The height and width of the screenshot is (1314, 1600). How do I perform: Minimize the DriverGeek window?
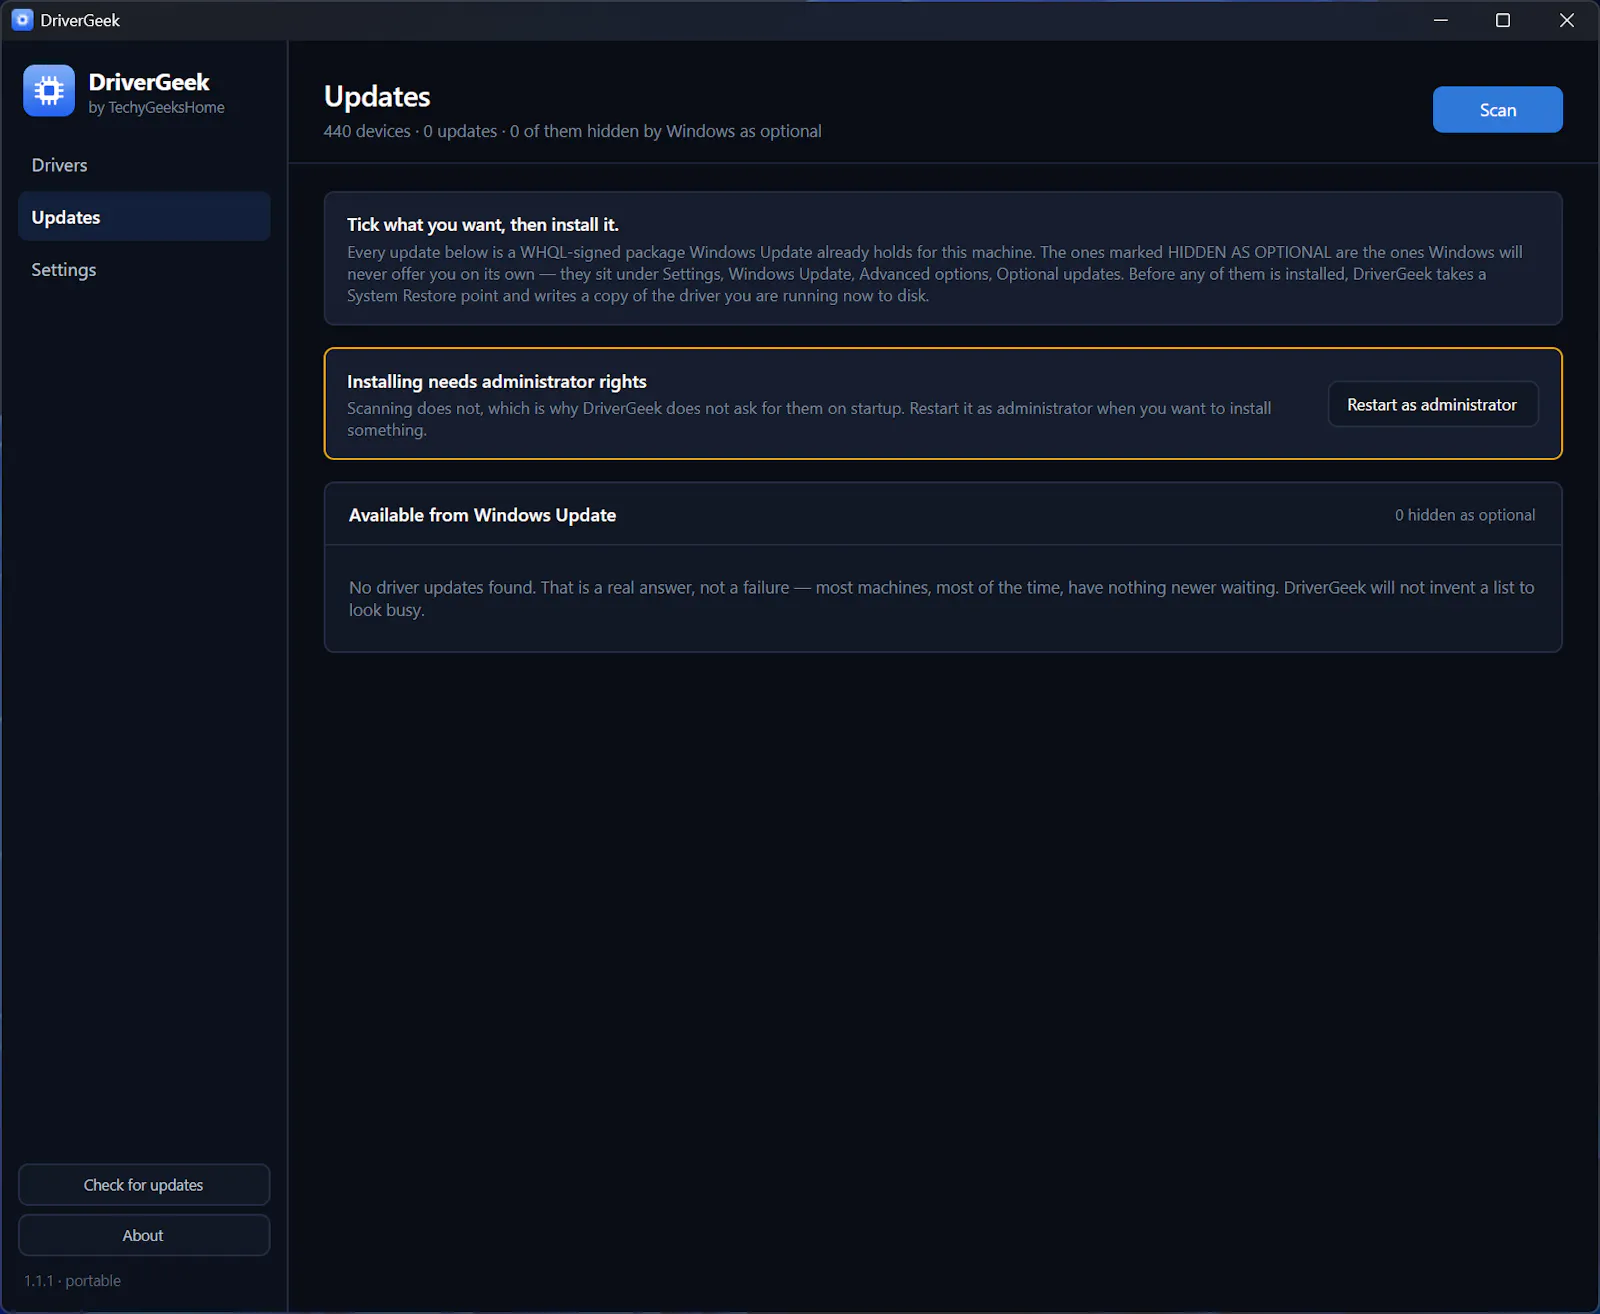pyautogui.click(x=1441, y=20)
